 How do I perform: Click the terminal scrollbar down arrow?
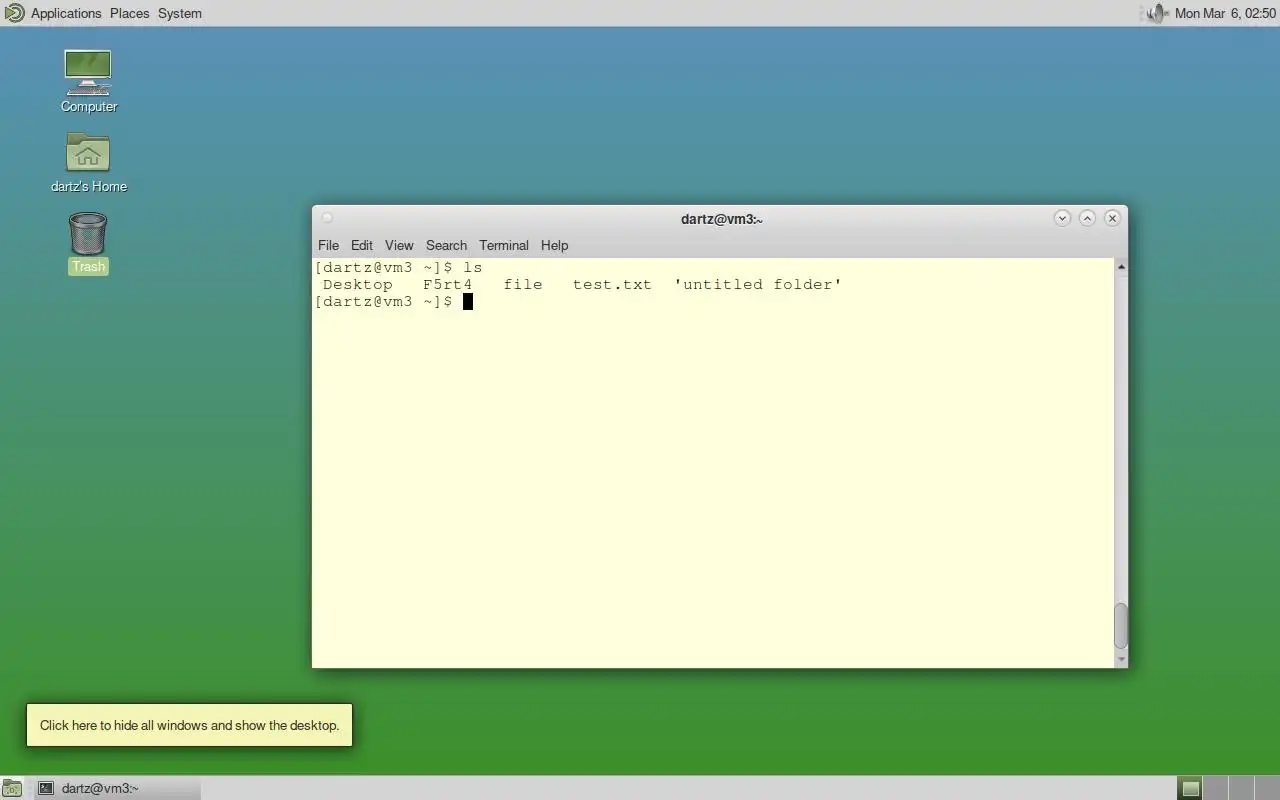[x=1121, y=660]
